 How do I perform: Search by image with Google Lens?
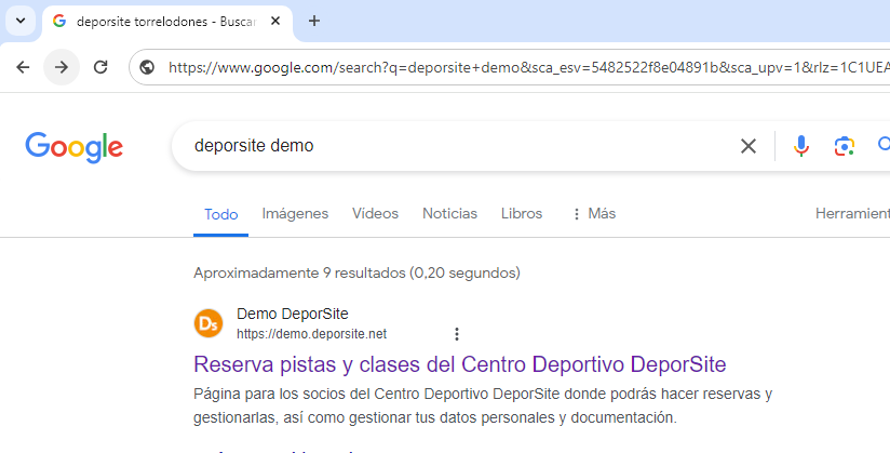tap(844, 146)
